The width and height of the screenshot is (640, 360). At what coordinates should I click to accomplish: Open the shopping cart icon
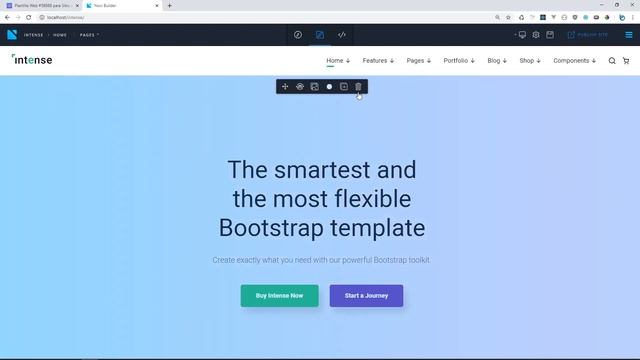(x=626, y=61)
